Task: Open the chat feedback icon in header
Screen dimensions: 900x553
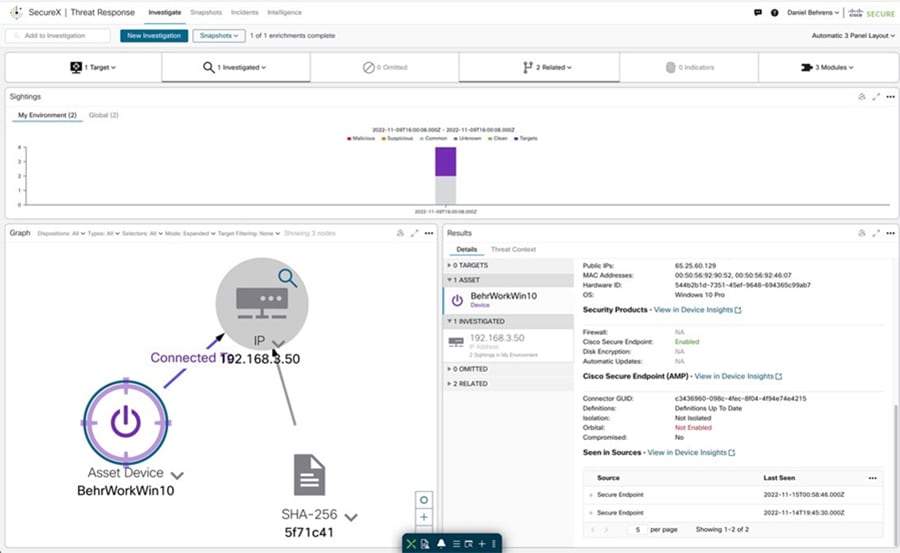Action: [758, 12]
